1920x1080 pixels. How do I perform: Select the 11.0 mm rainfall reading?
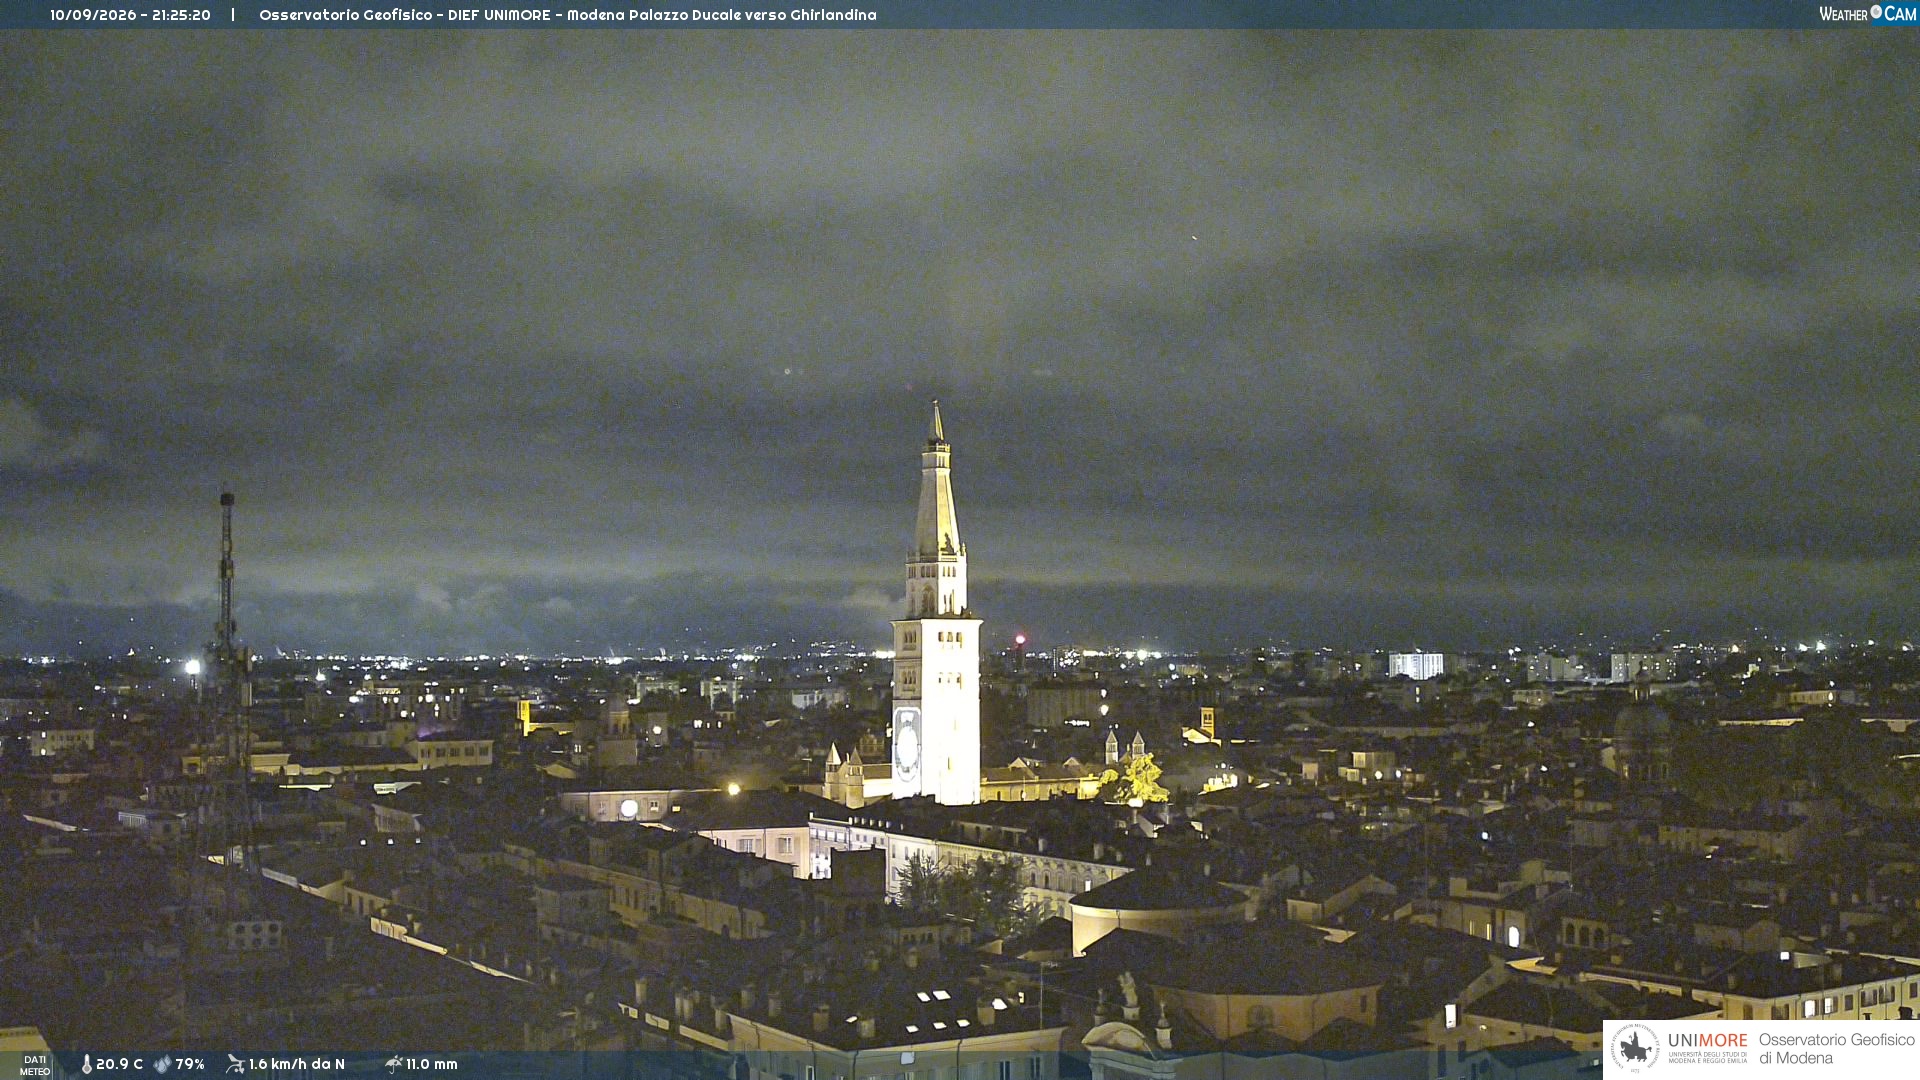coord(432,1064)
